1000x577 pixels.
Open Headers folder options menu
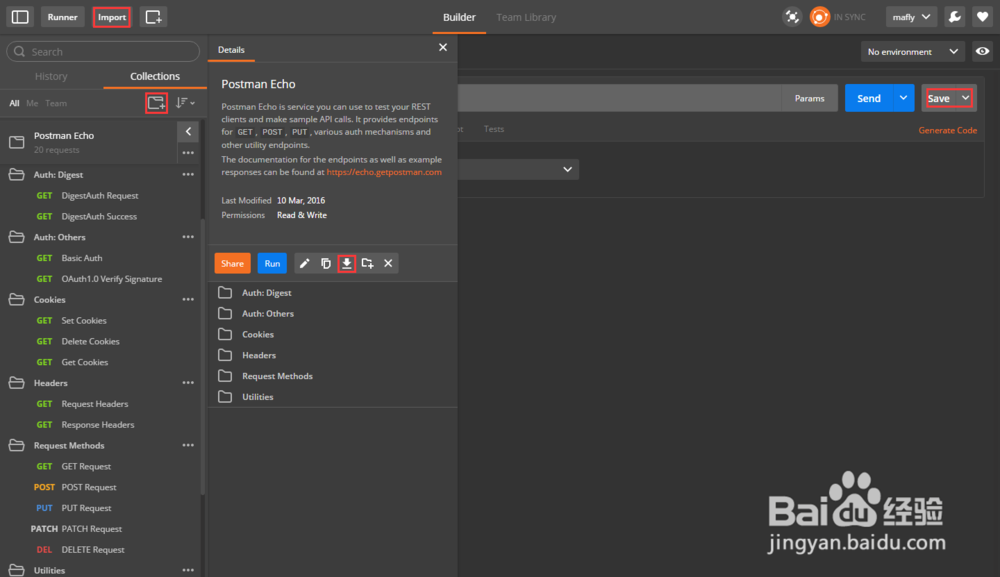188,383
